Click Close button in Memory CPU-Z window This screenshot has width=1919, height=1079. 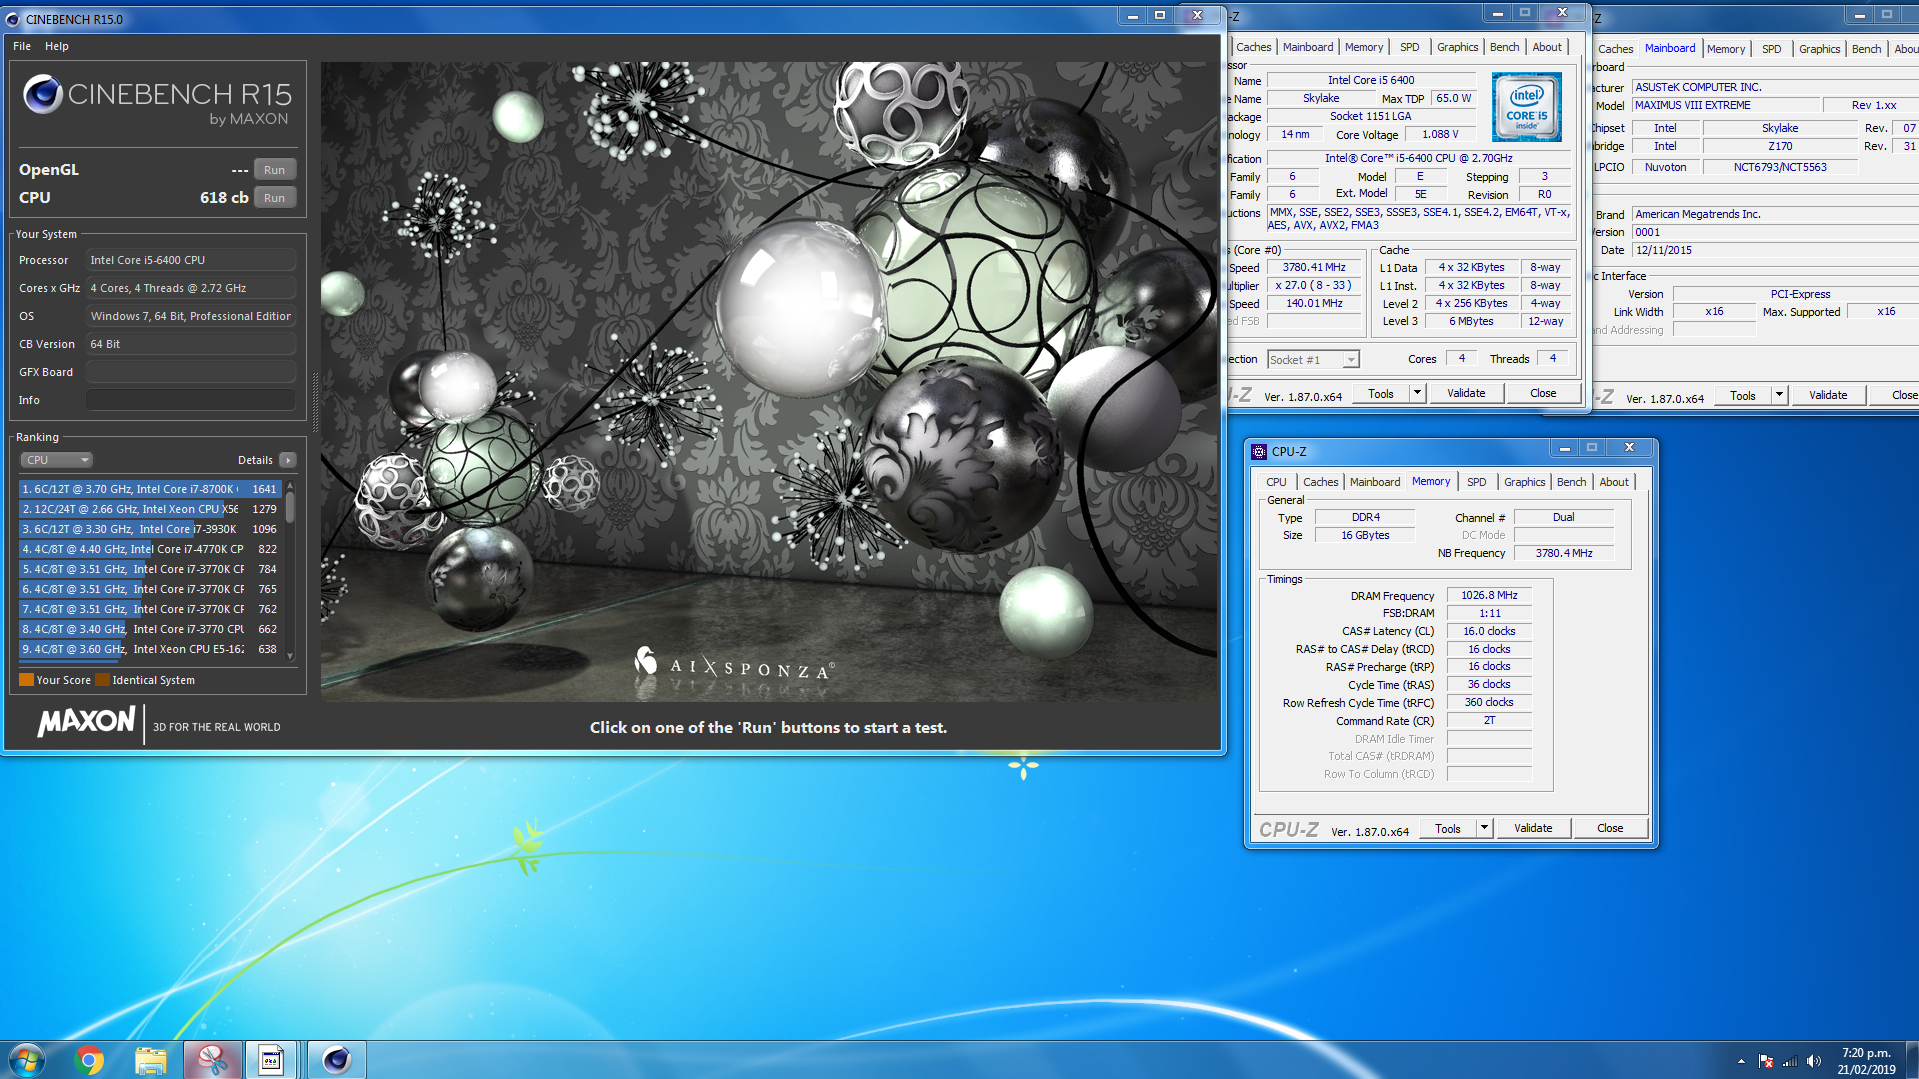point(1610,828)
